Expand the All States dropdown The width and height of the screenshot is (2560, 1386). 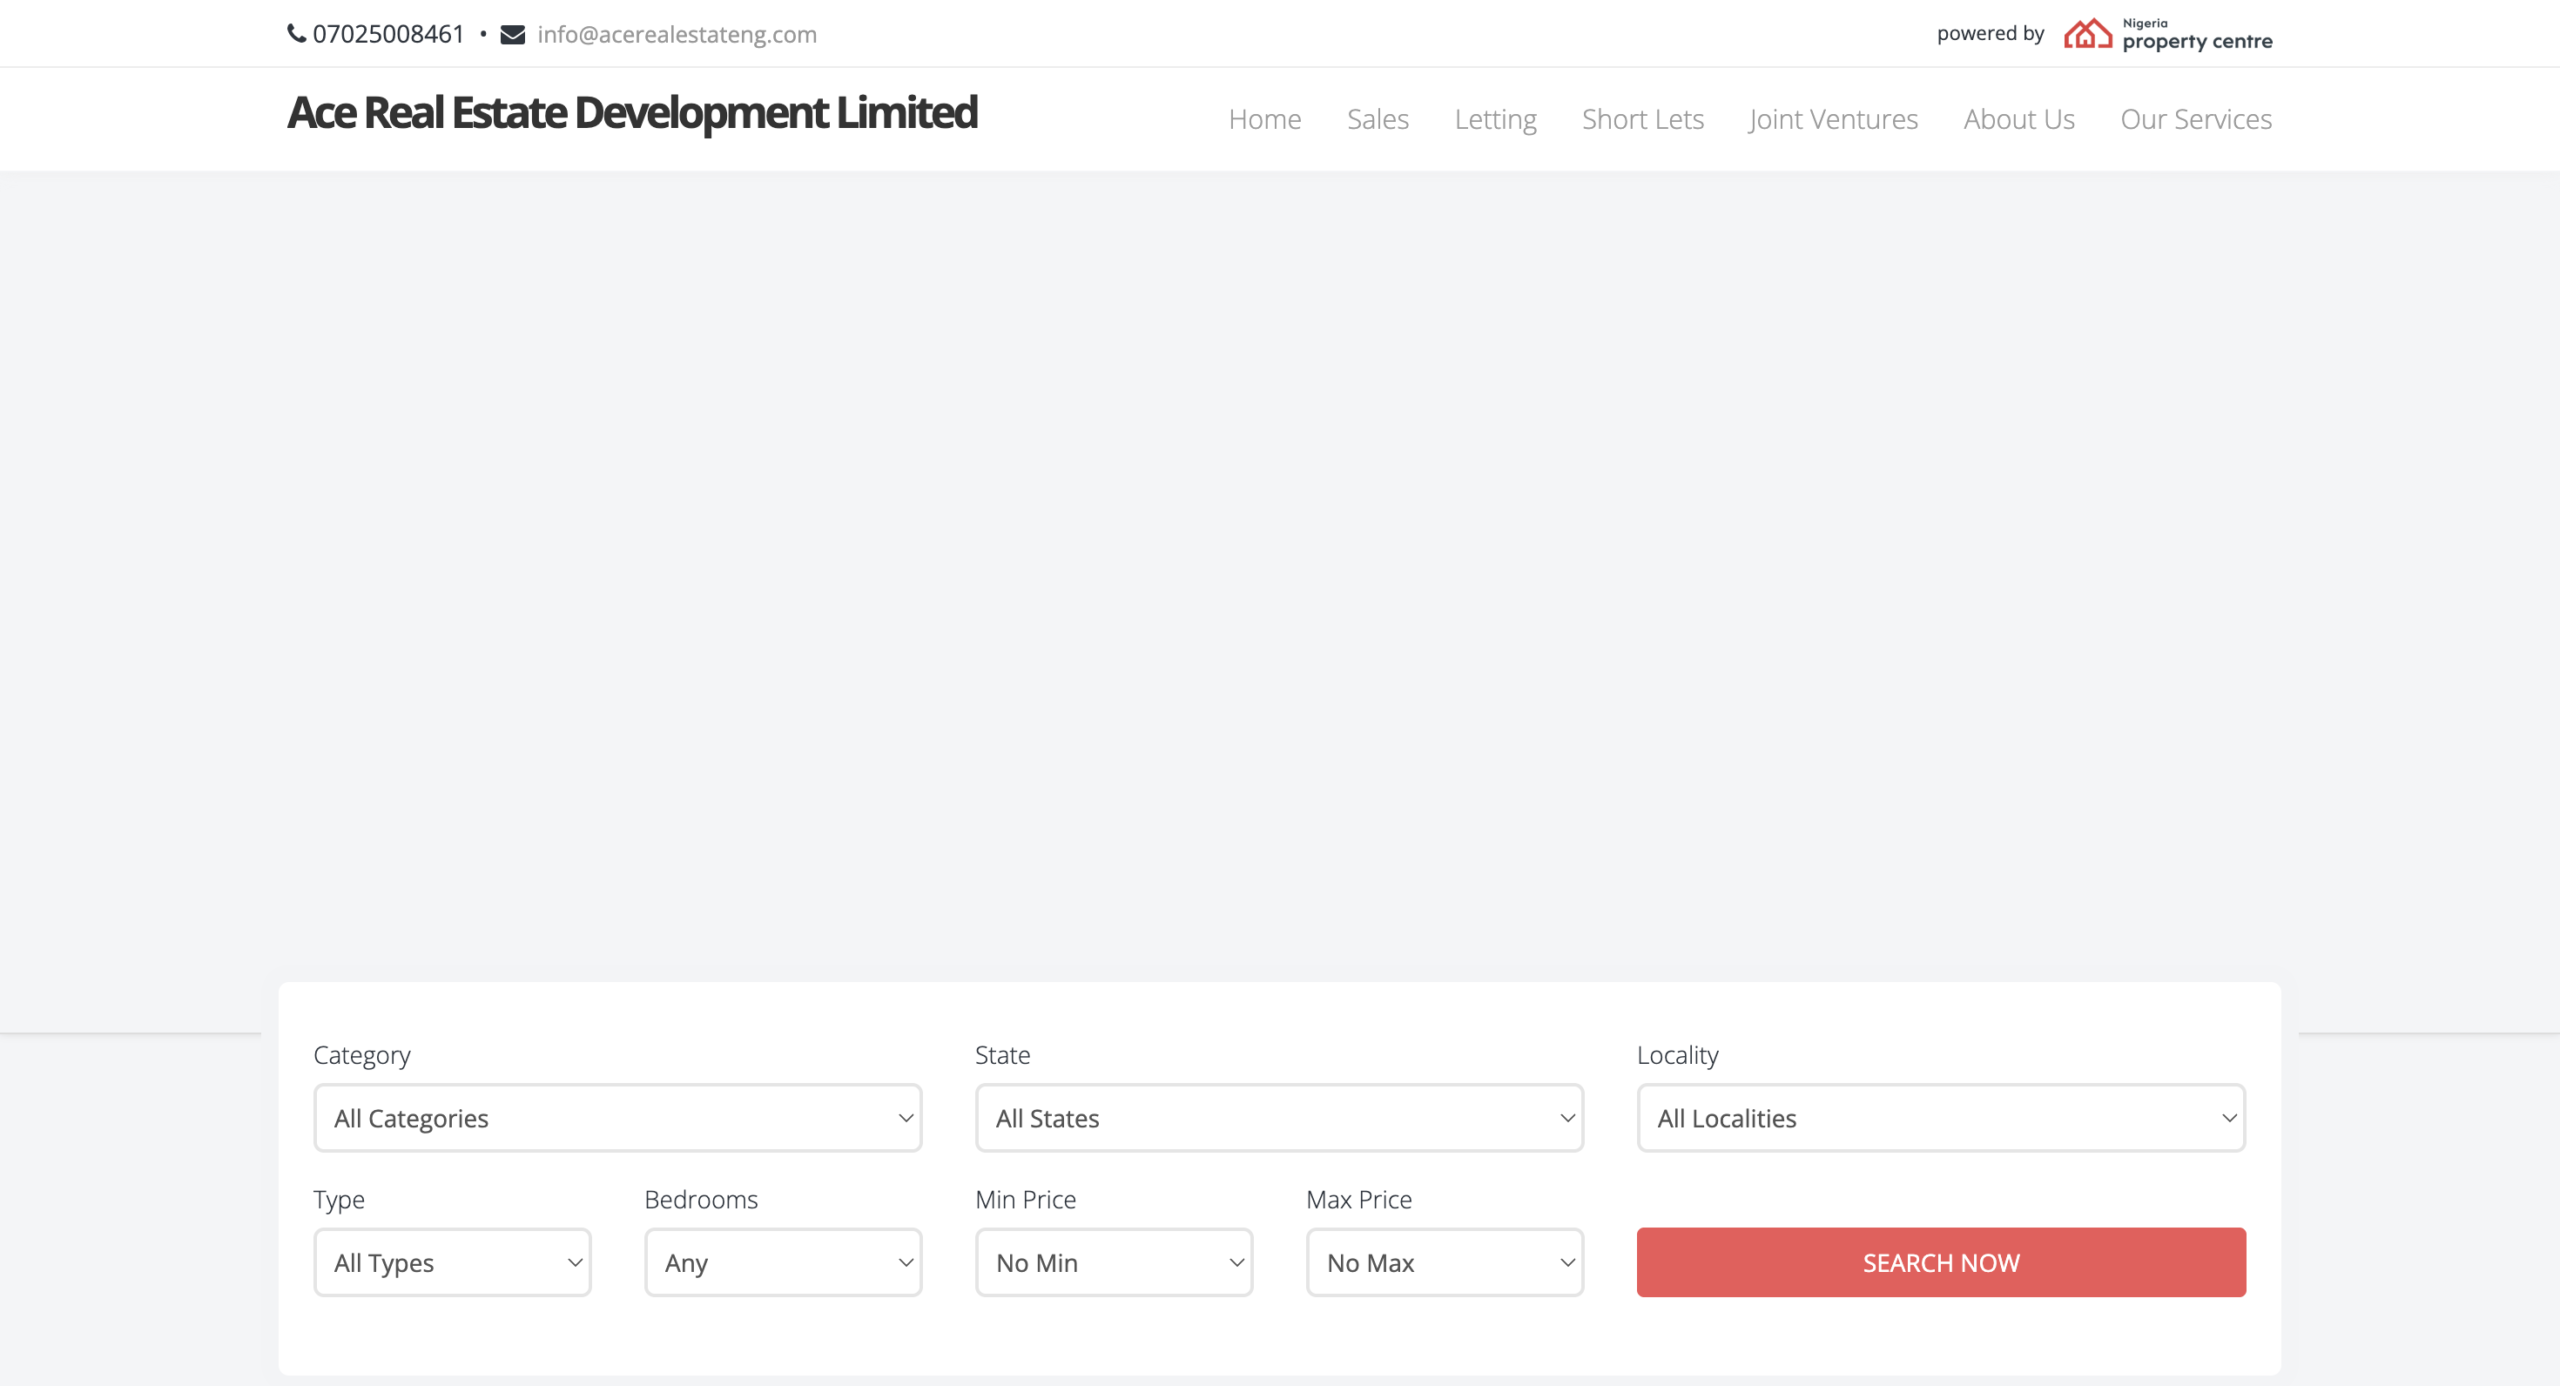(x=1279, y=1118)
